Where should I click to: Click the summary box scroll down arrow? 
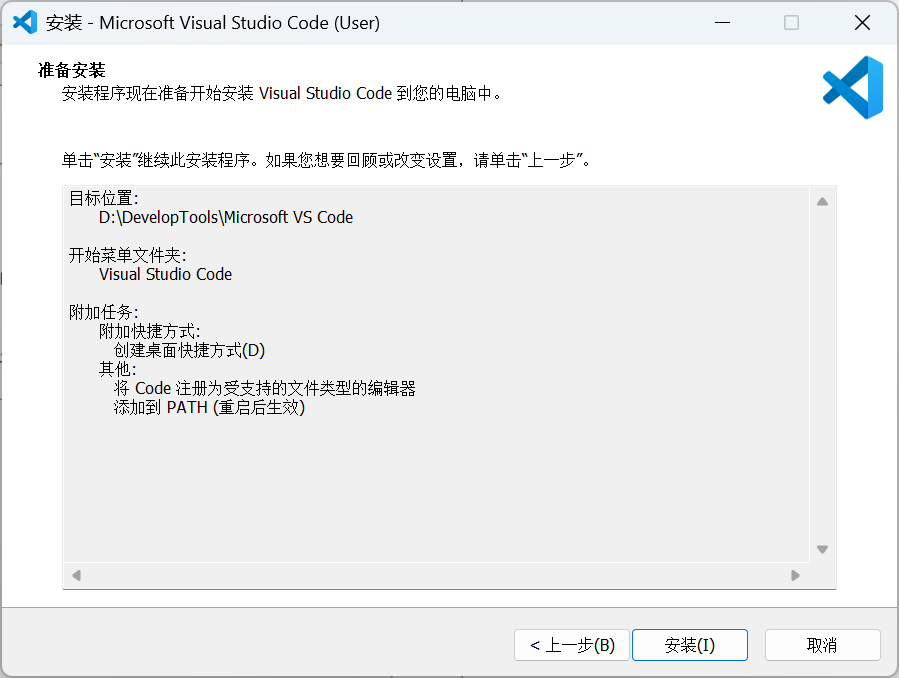click(x=822, y=549)
